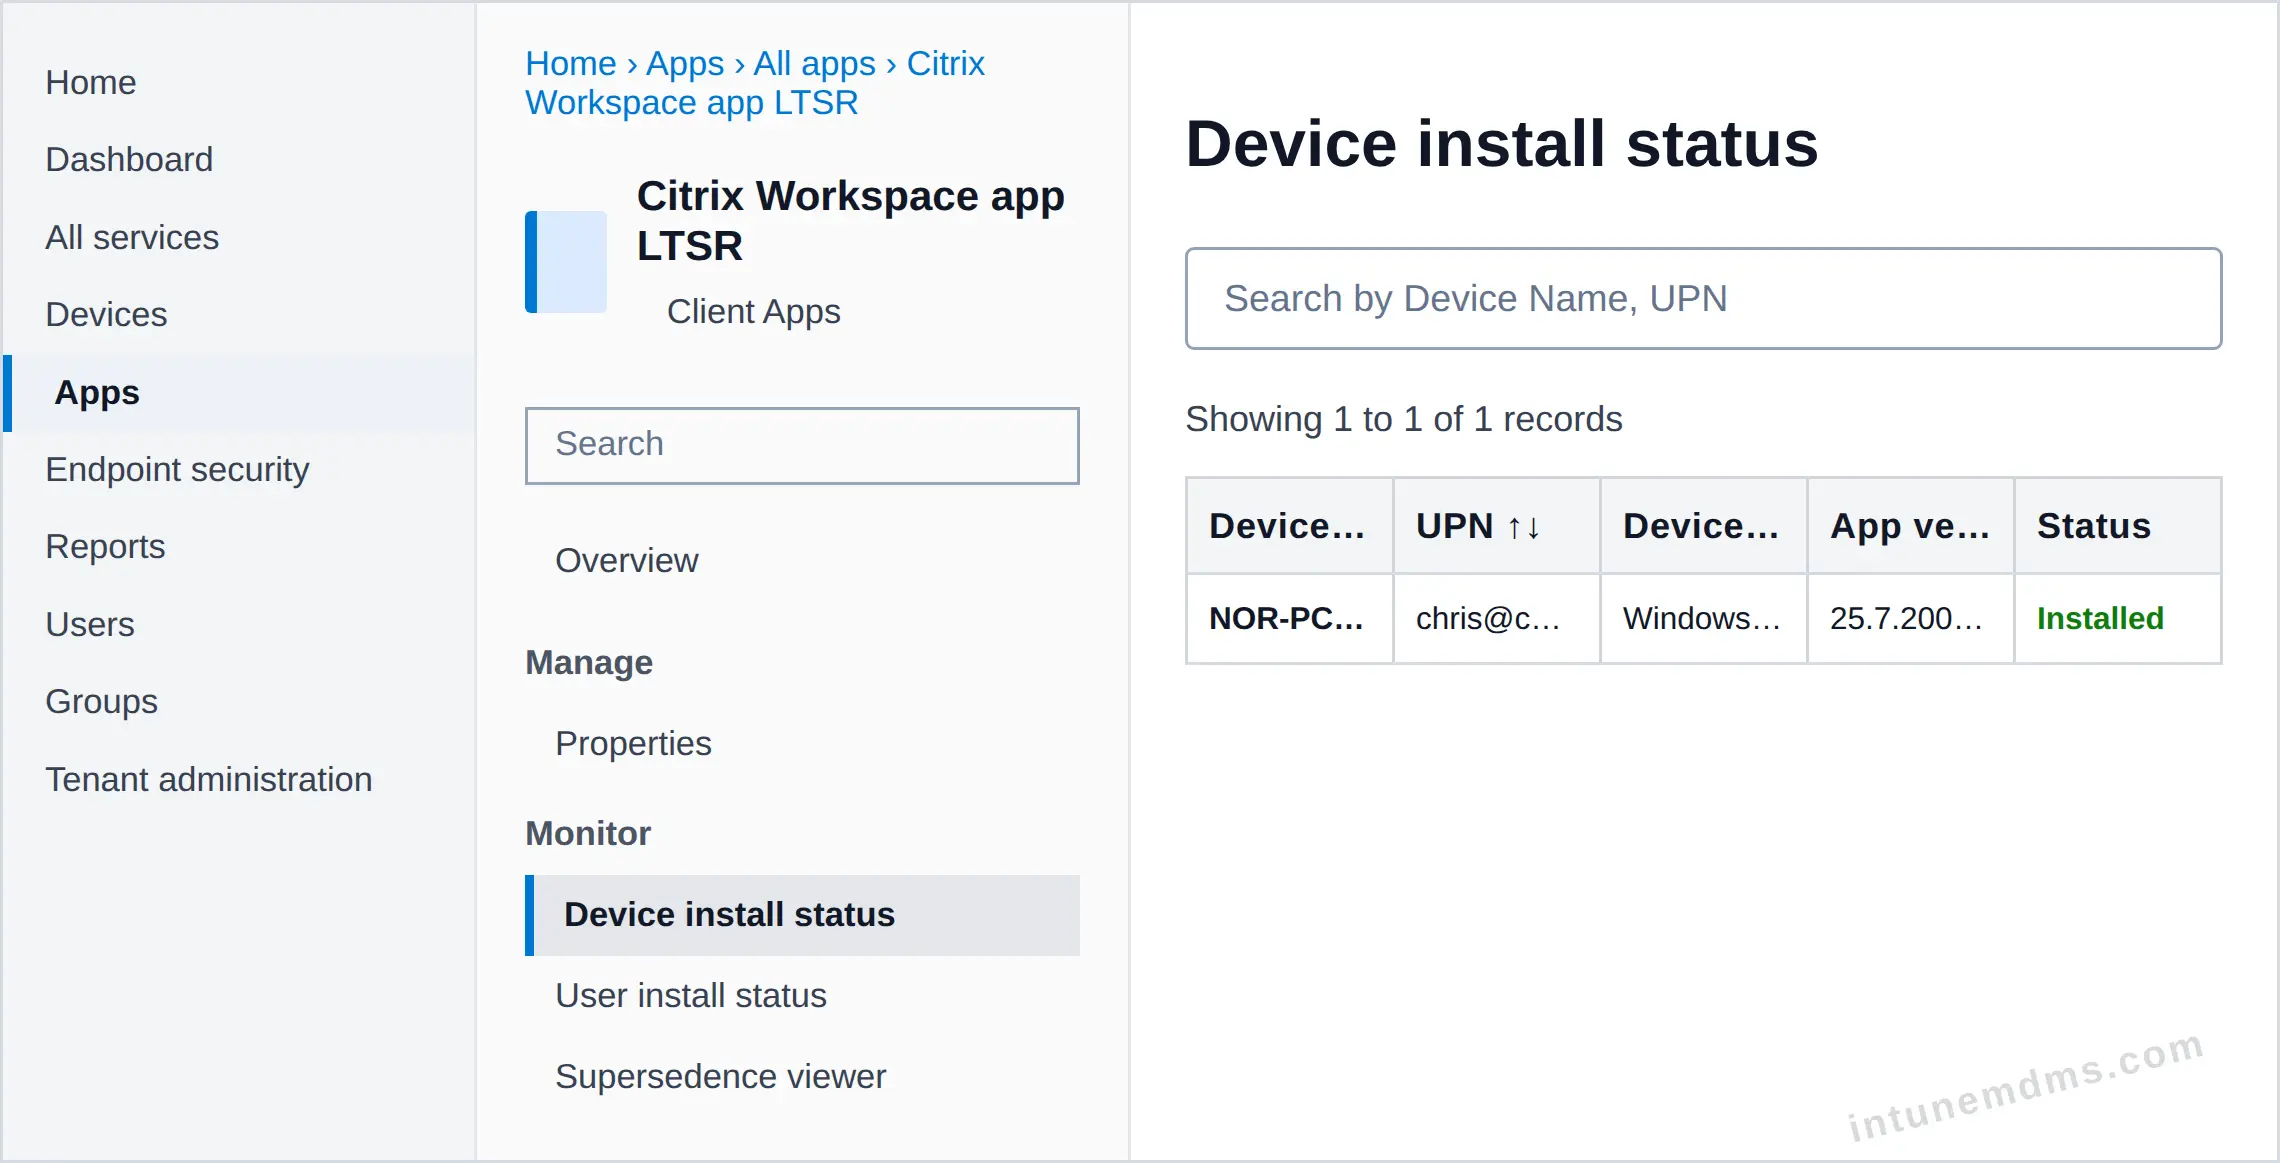Click chris@c… UPN cell

tap(1496, 619)
